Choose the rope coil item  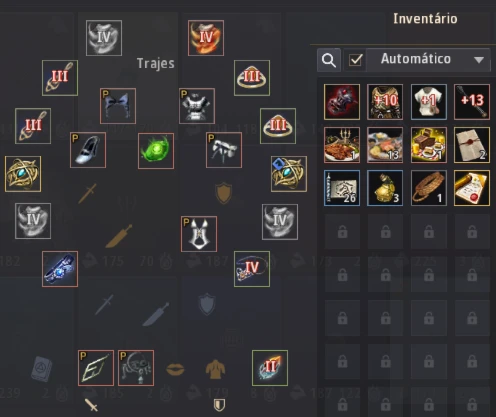(428, 188)
